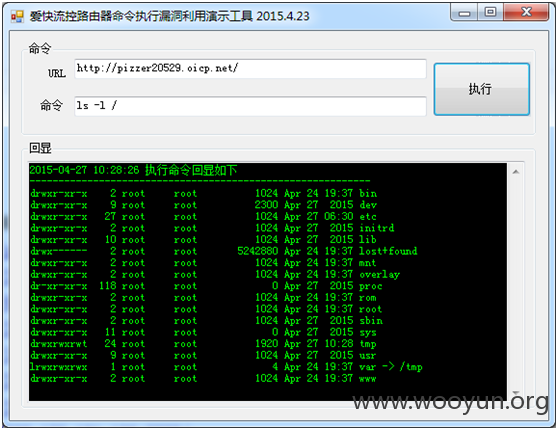Click the window title bar text
This screenshot has height=430, width=558.
(x=169, y=16)
